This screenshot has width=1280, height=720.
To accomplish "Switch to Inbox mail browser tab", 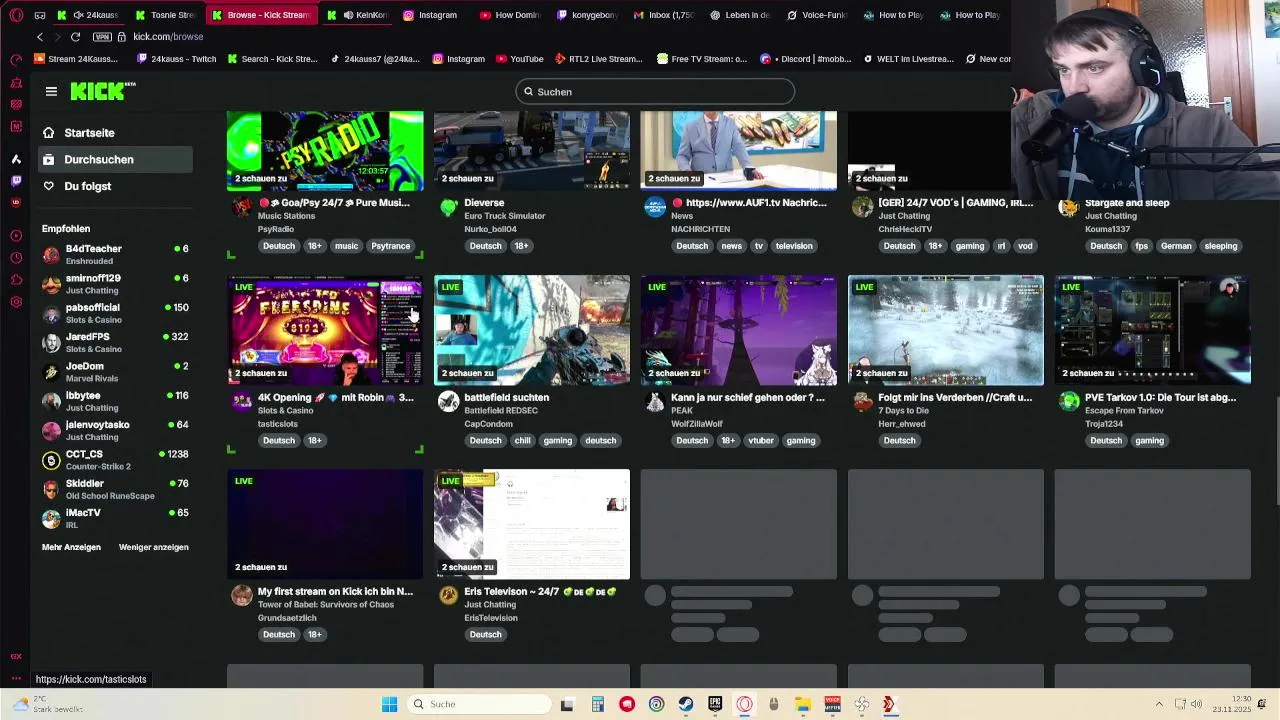I will point(662,15).
